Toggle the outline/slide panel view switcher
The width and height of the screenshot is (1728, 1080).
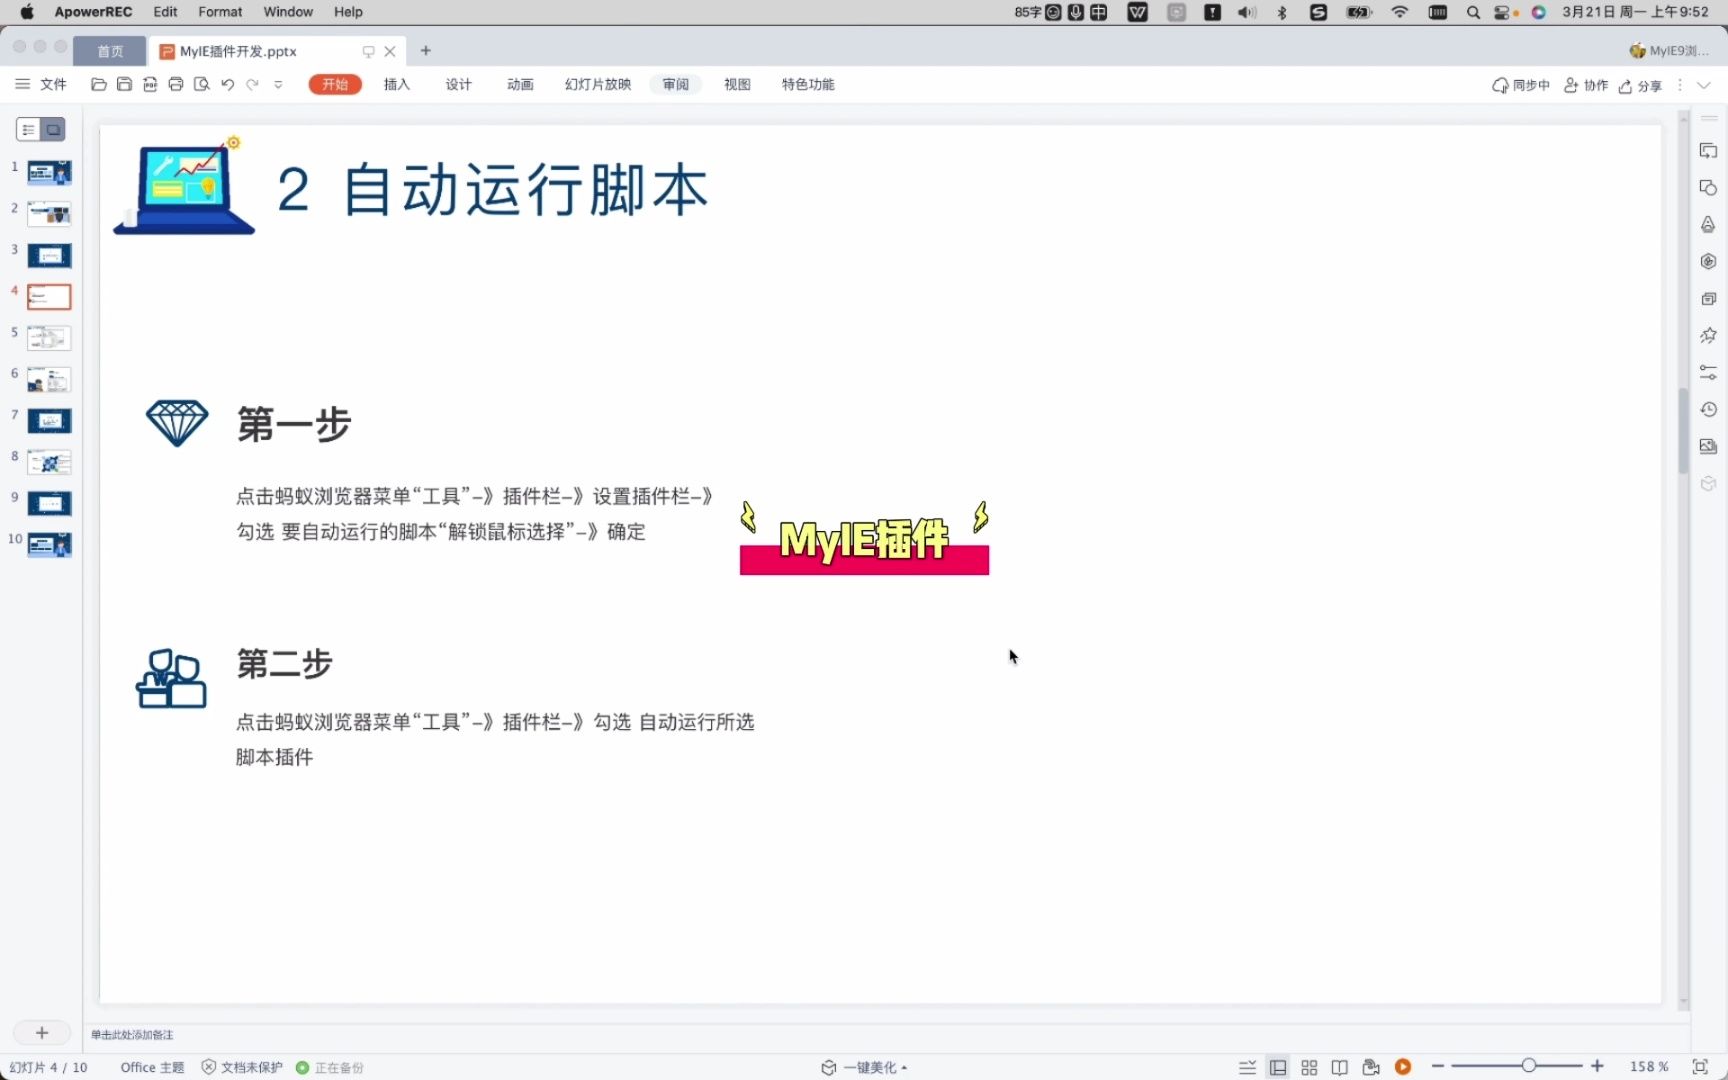(x=40, y=129)
